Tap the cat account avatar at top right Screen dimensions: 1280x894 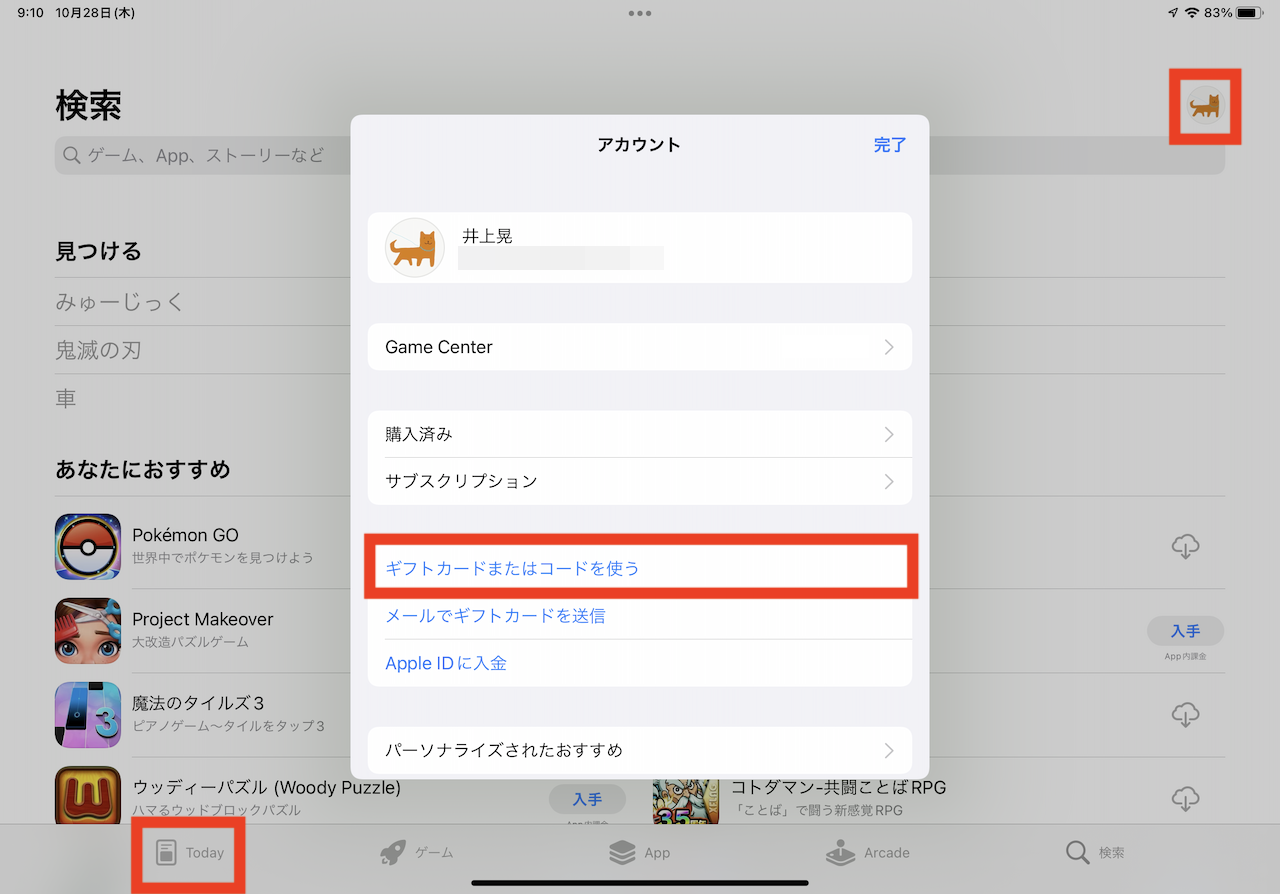tap(1205, 106)
